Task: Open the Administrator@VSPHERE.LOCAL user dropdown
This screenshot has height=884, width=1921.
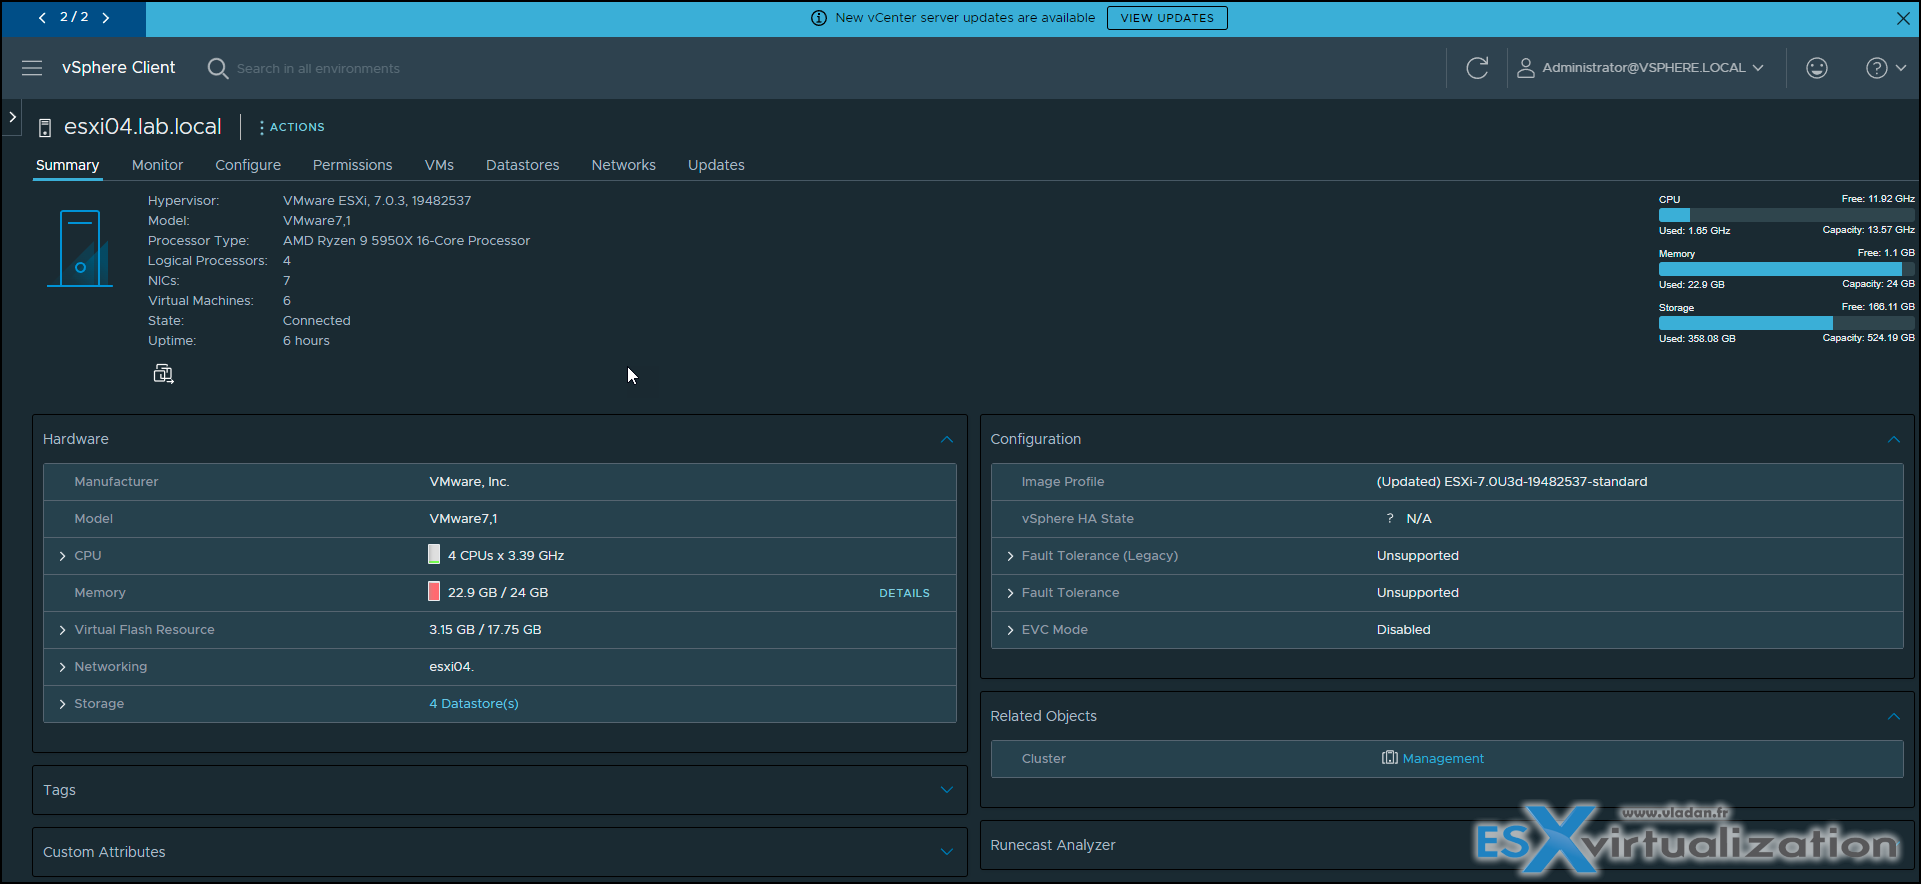Action: 1641,68
